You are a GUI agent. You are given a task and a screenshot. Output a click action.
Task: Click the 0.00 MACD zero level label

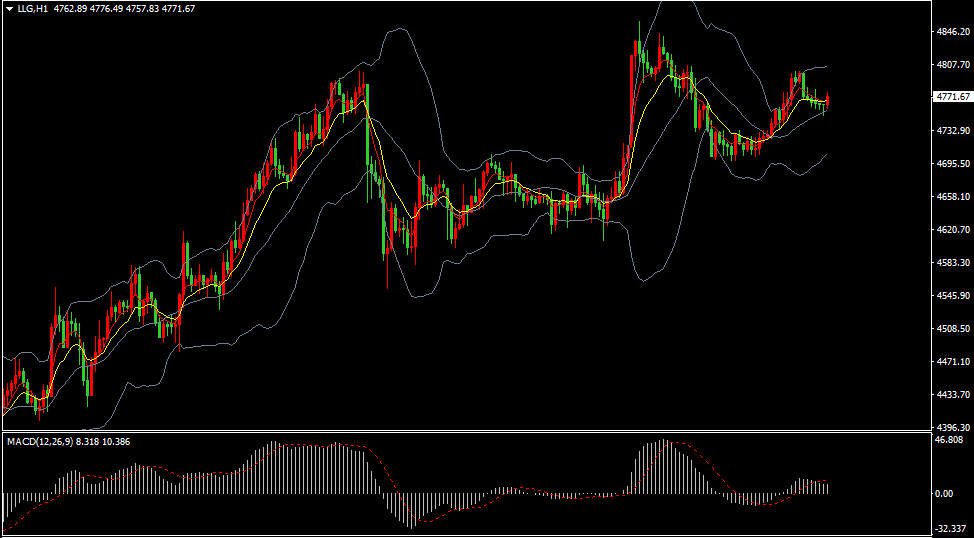point(943,494)
